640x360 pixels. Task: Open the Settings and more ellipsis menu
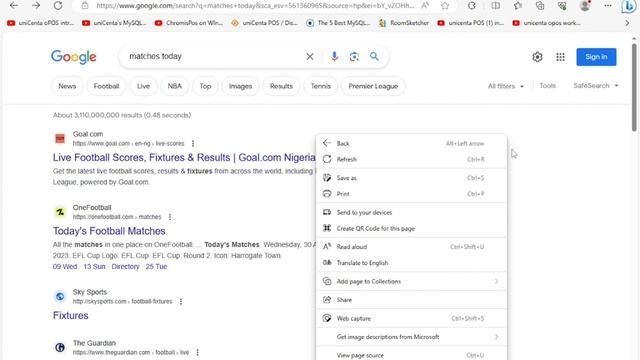click(x=608, y=5)
